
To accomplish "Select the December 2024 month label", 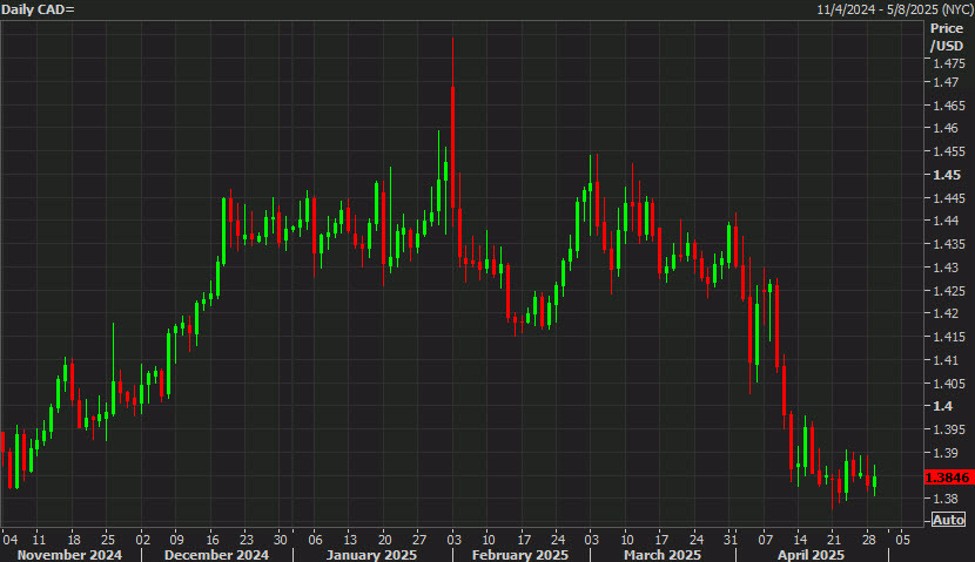I will click(216, 555).
